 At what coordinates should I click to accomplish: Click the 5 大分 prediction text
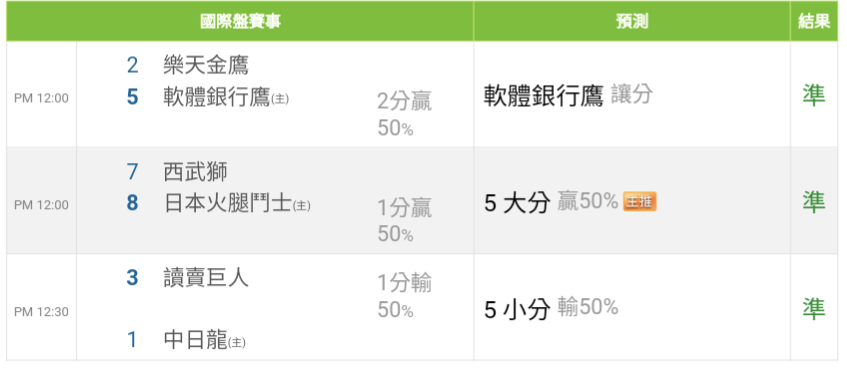(517, 203)
